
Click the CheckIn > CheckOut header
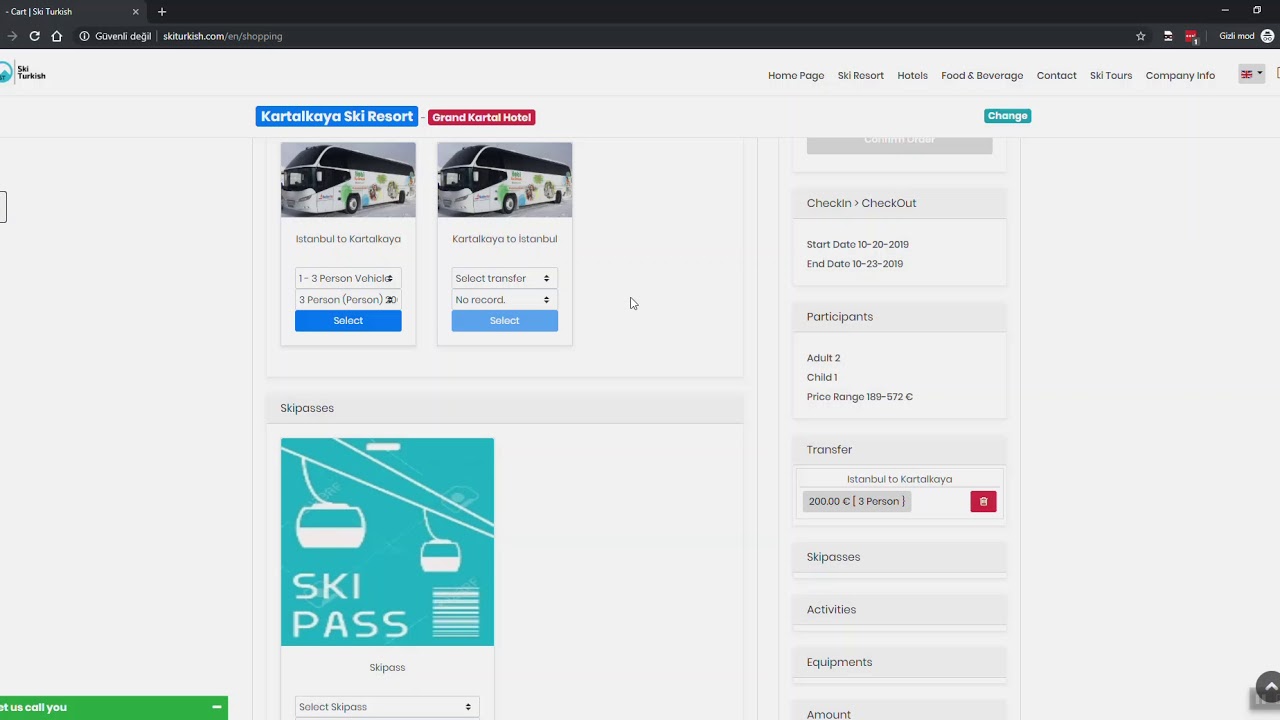tap(899, 203)
